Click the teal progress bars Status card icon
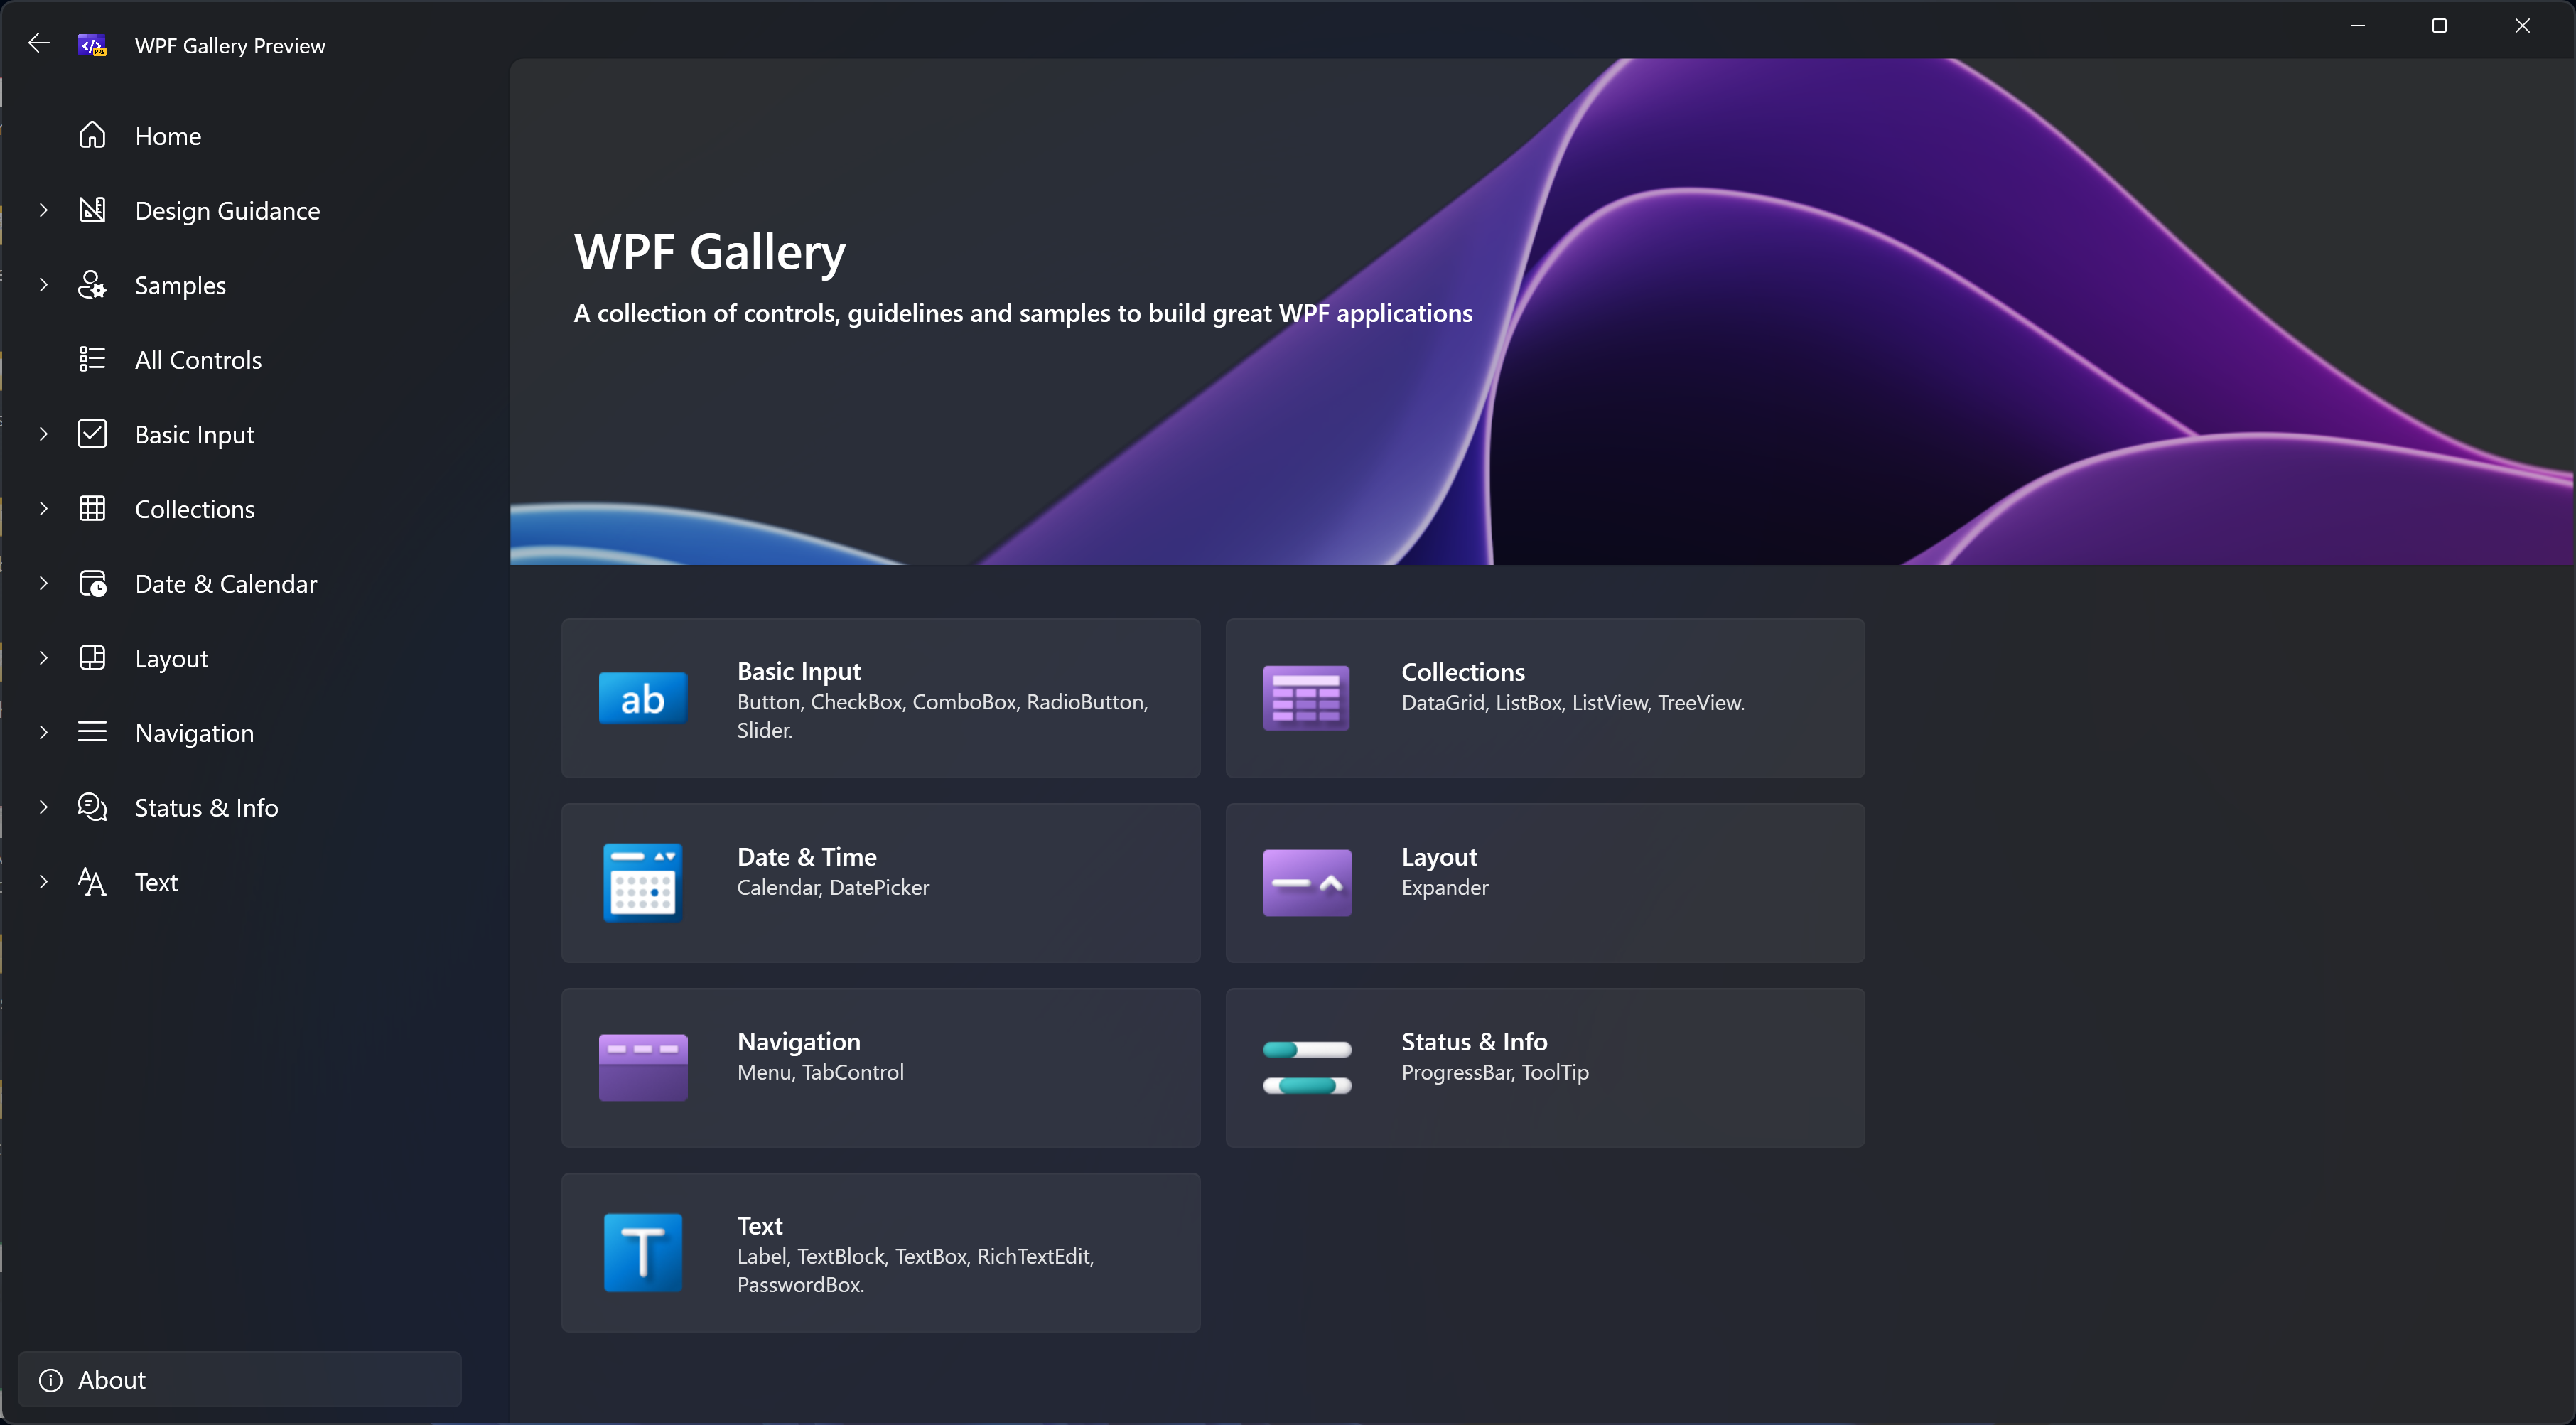 click(1307, 1068)
